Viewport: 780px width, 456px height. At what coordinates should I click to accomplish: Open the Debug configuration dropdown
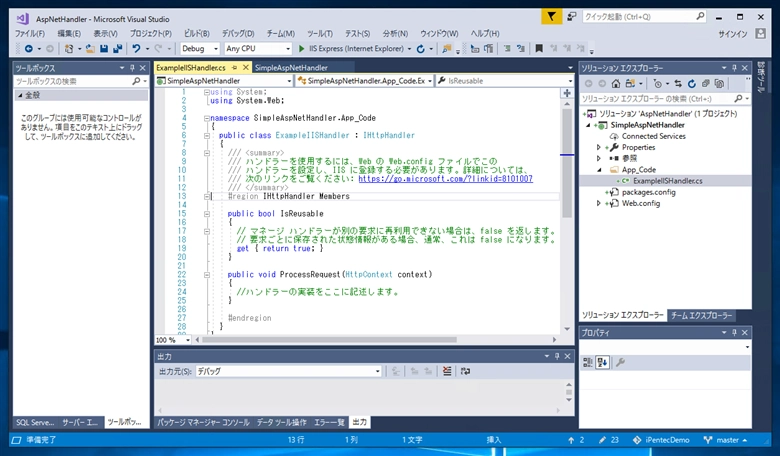pos(200,49)
